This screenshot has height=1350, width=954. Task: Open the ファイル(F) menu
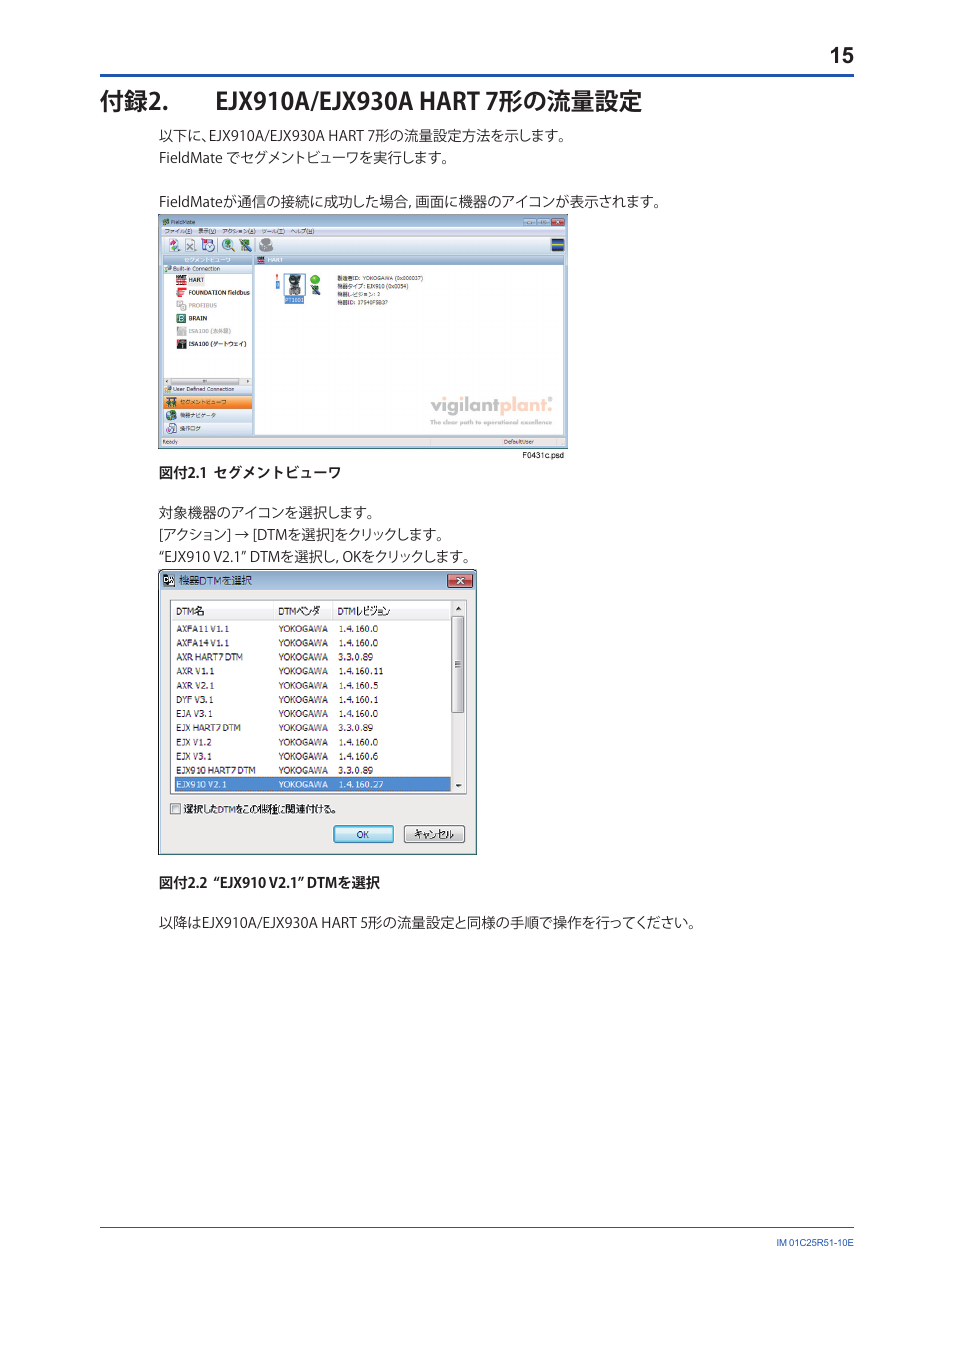pyautogui.click(x=178, y=231)
